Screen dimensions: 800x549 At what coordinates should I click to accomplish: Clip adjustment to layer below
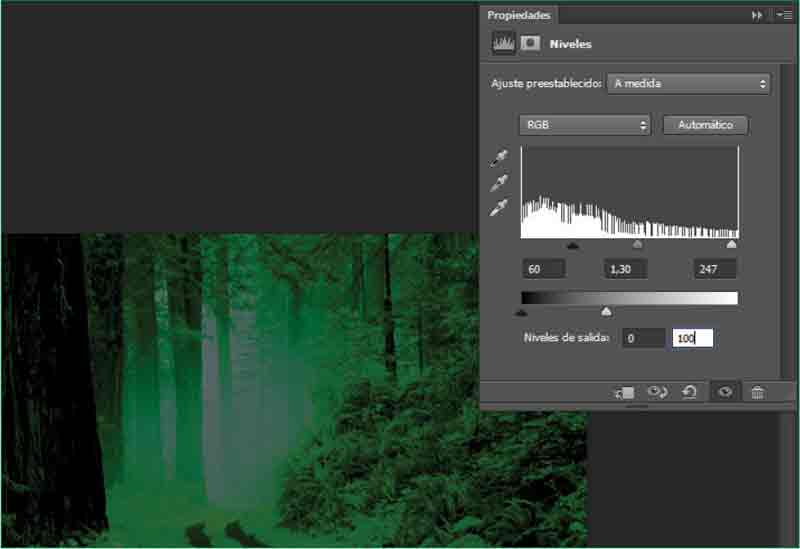(x=625, y=393)
